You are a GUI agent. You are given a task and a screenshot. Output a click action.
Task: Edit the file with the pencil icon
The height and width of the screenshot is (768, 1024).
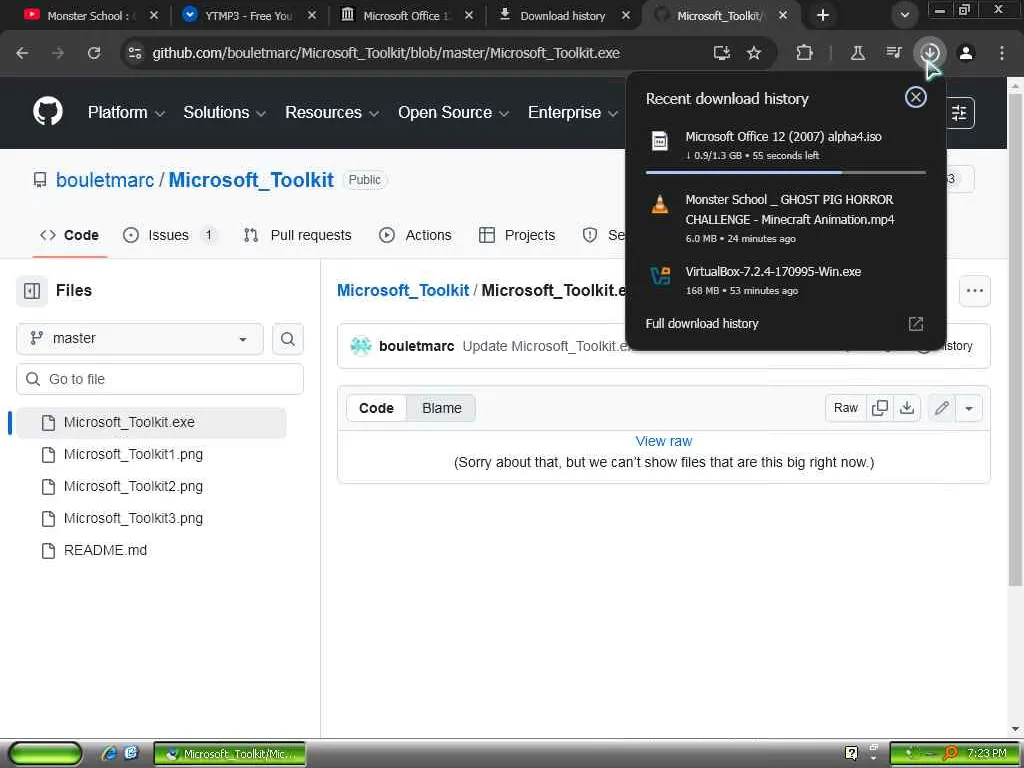pyautogui.click(x=941, y=408)
